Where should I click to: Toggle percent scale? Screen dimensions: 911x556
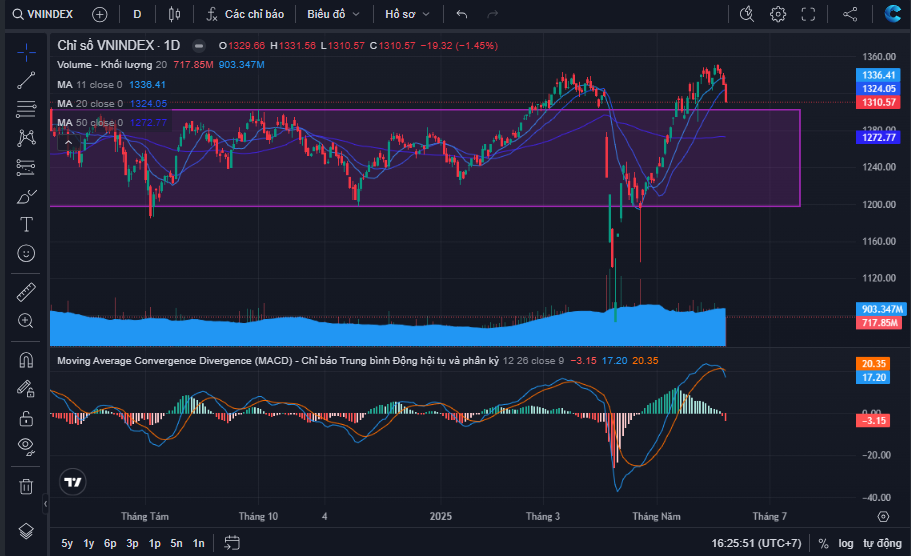pyautogui.click(x=823, y=543)
